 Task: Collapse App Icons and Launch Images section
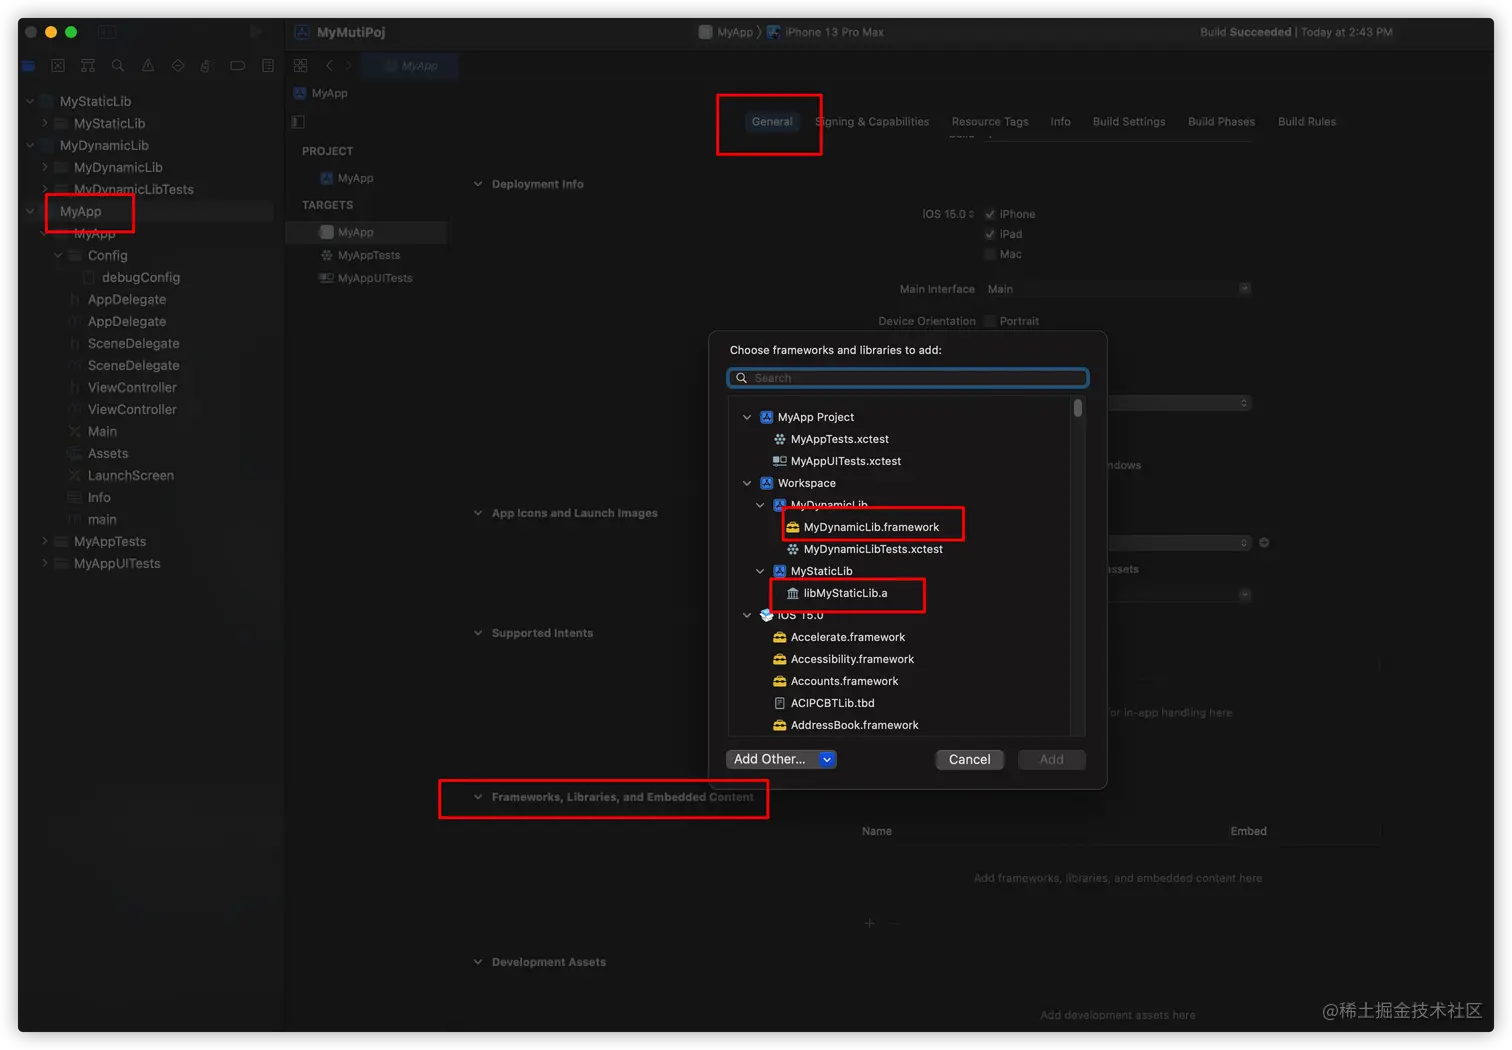tap(478, 513)
